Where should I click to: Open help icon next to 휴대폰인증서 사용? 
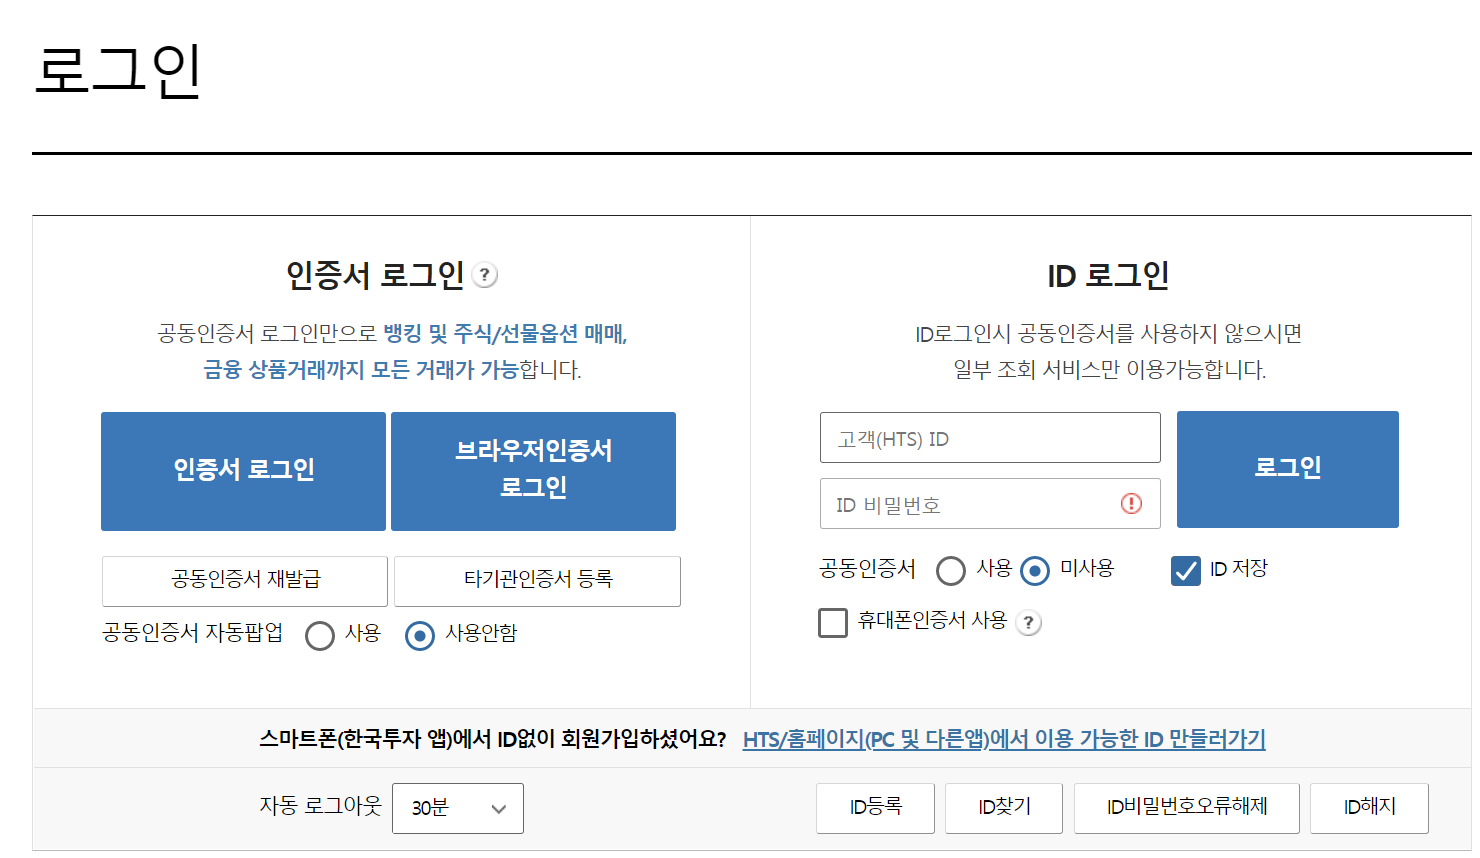(1028, 623)
